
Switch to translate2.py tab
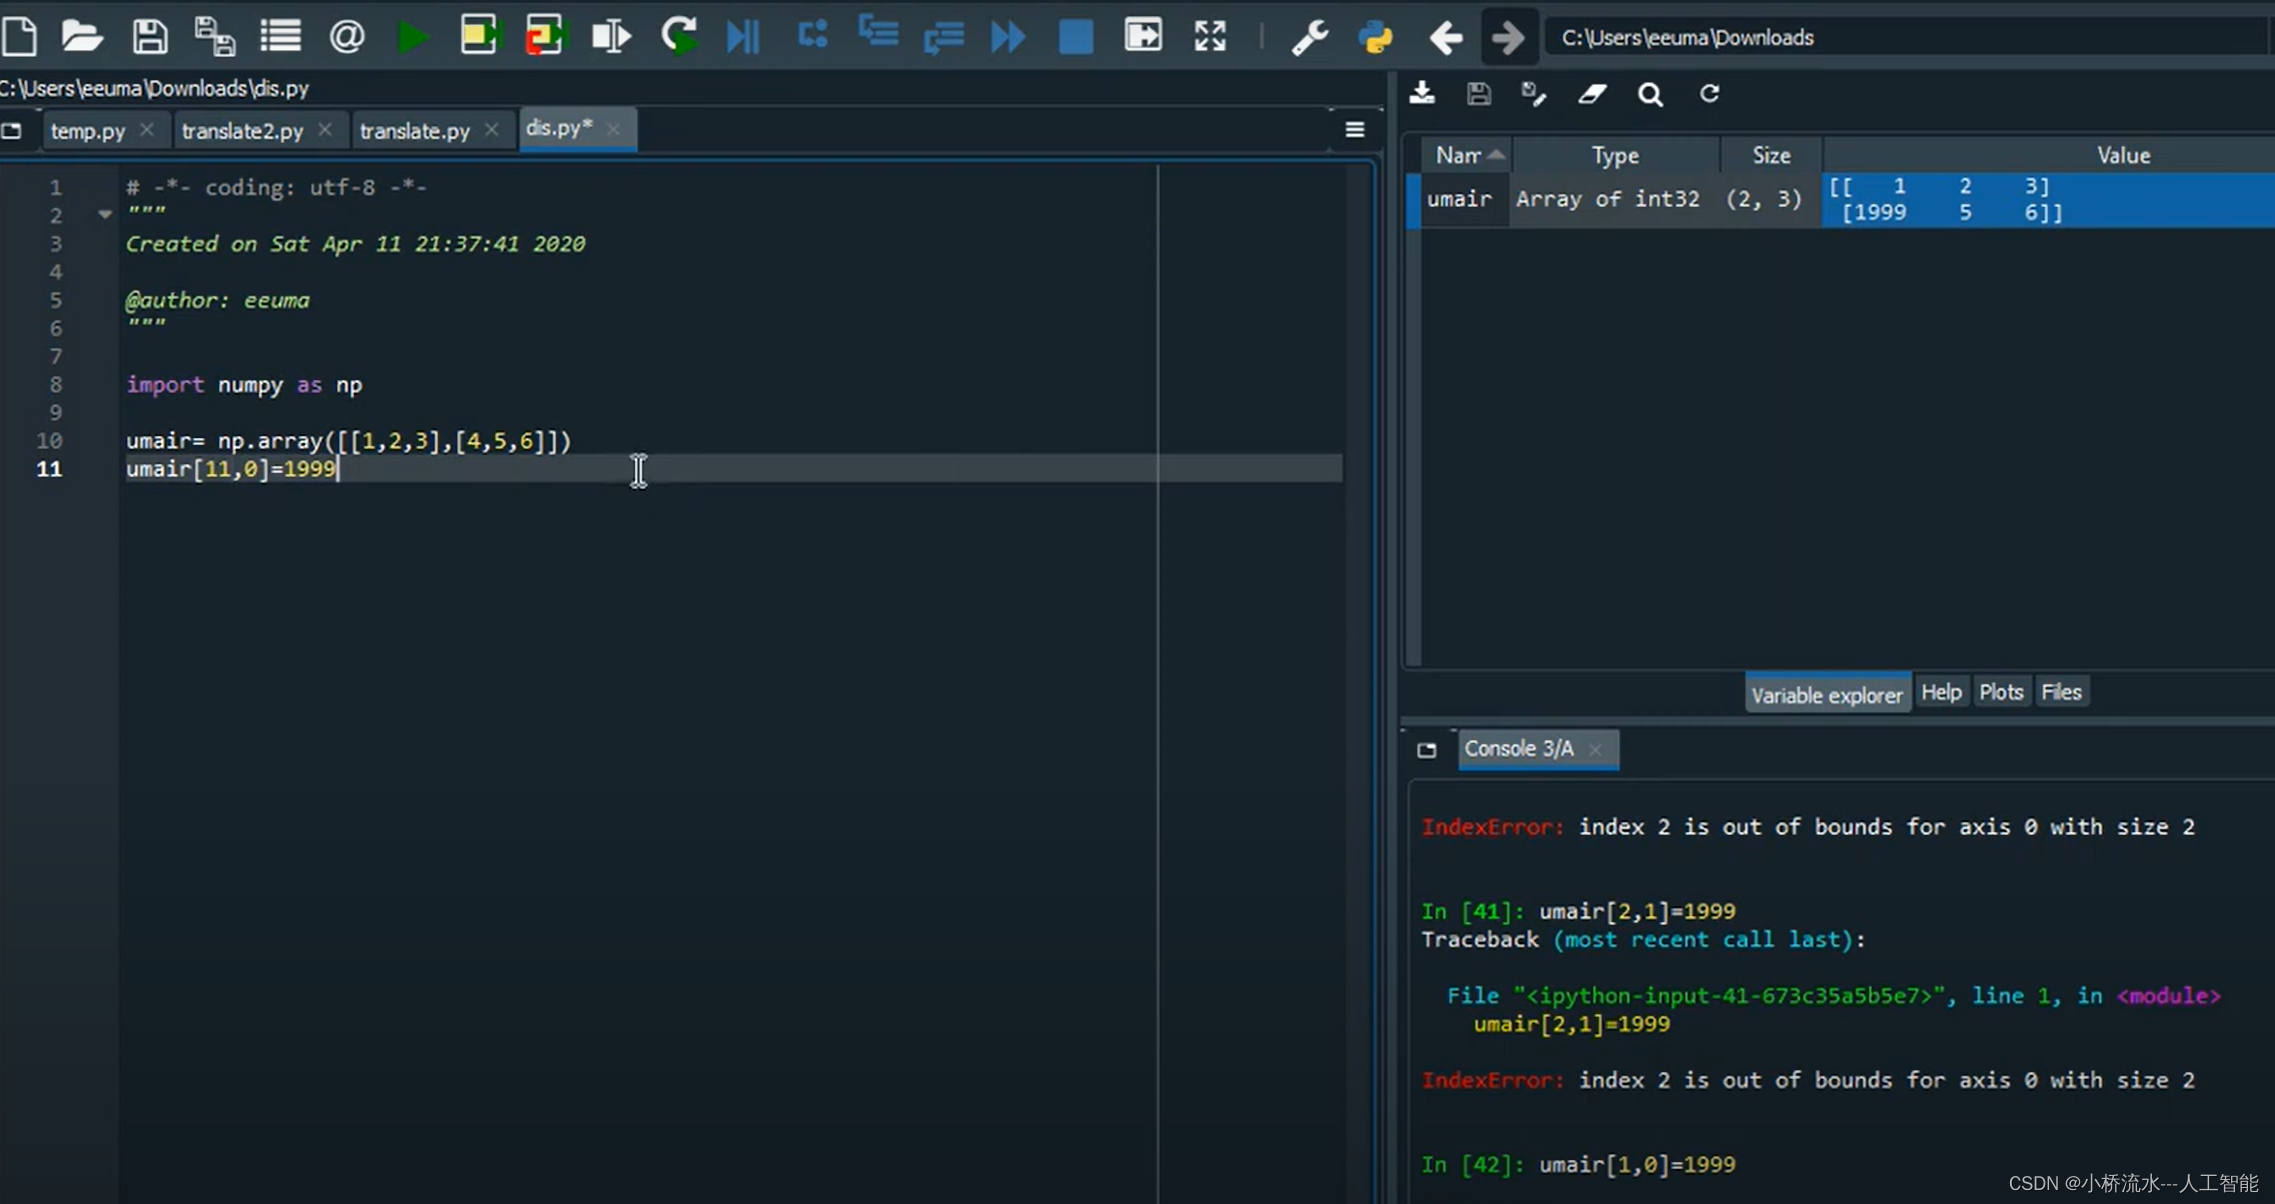click(x=242, y=131)
